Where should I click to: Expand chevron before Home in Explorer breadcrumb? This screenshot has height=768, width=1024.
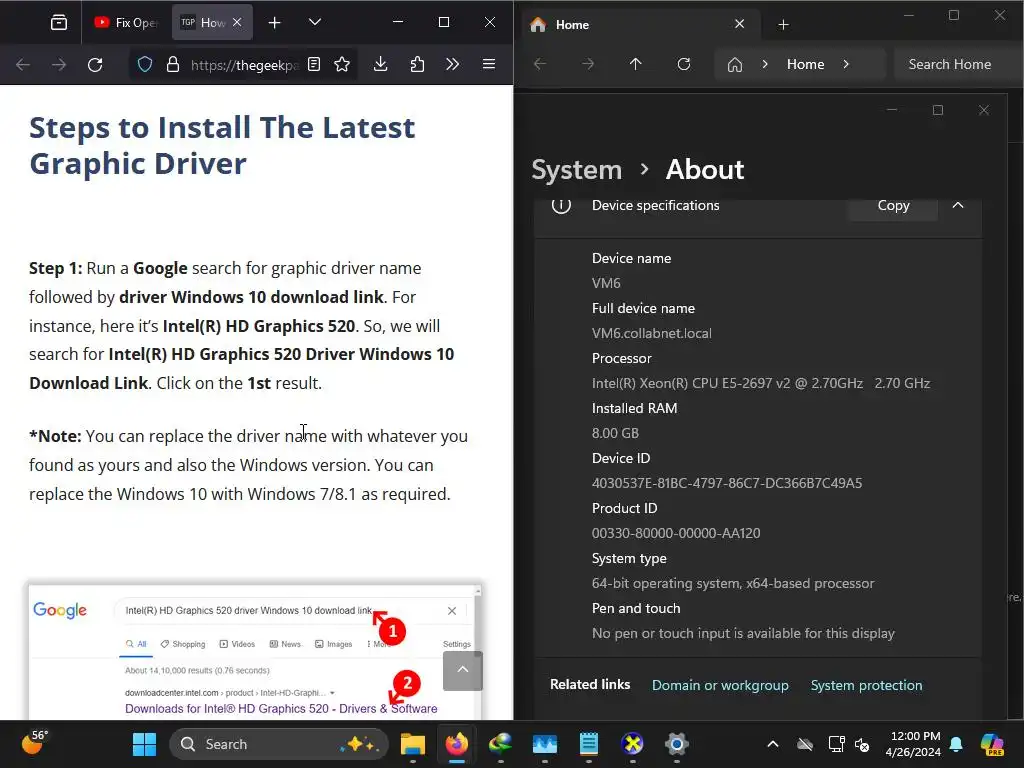click(x=765, y=64)
